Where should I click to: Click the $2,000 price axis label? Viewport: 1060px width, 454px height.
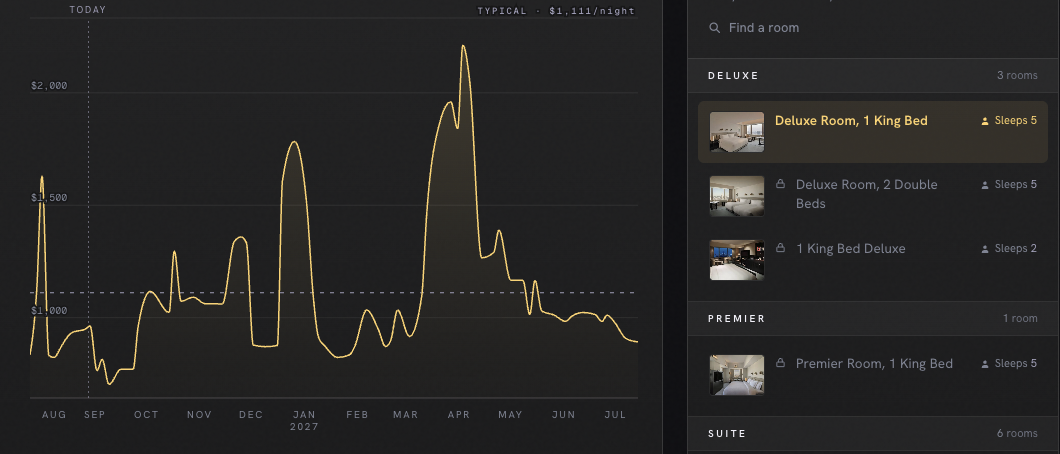[x=49, y=86]
